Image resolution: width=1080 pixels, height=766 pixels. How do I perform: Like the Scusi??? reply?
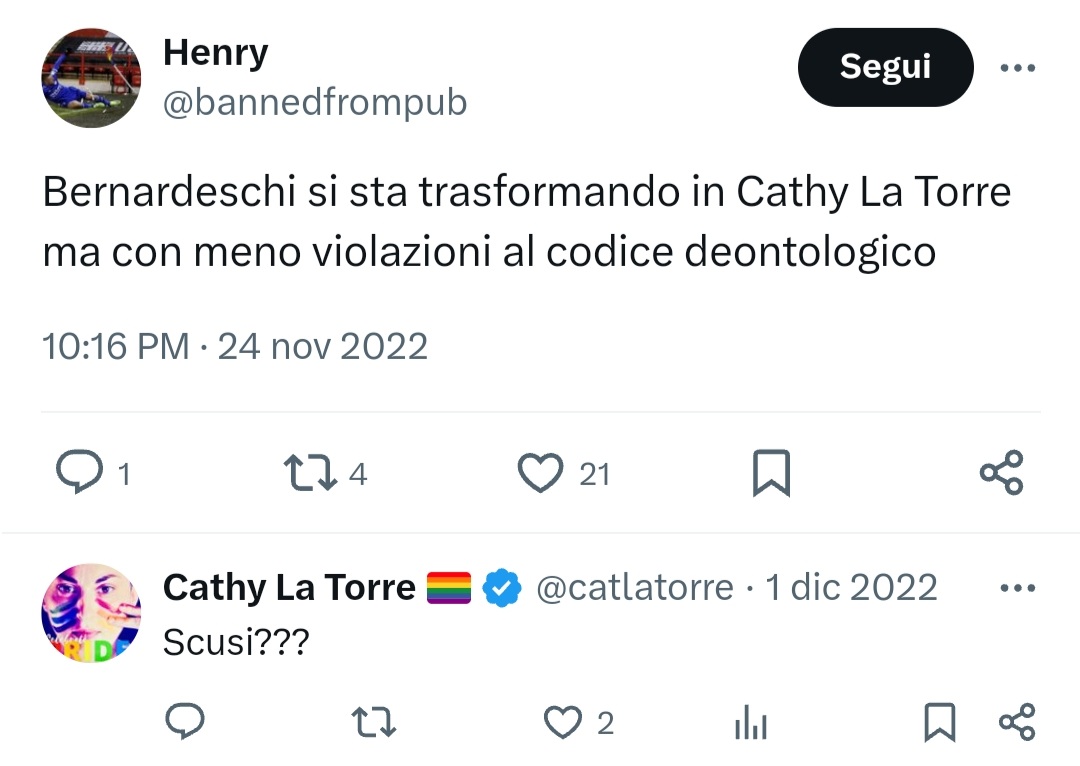[x=563, y=722]
